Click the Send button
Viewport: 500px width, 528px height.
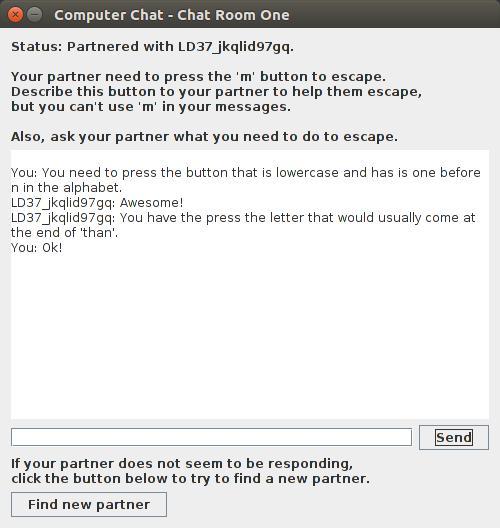pos(454,437)
